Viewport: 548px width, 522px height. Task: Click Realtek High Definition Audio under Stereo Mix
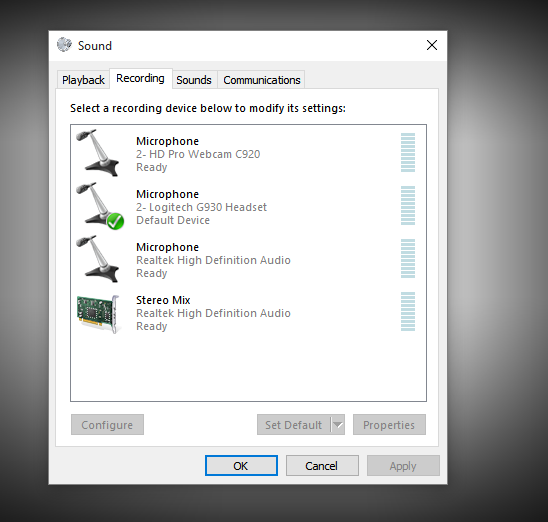(213, 313)
